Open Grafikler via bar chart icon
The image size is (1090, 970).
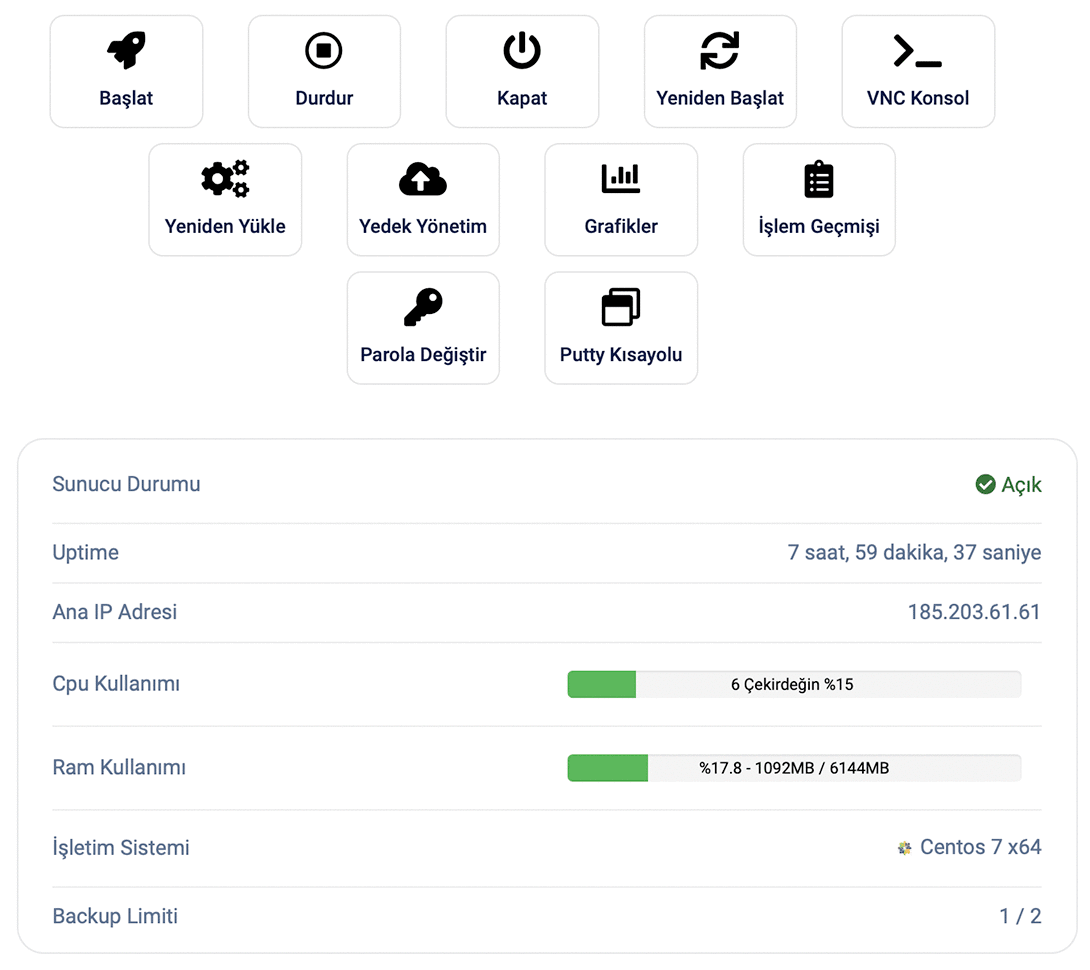621,179
